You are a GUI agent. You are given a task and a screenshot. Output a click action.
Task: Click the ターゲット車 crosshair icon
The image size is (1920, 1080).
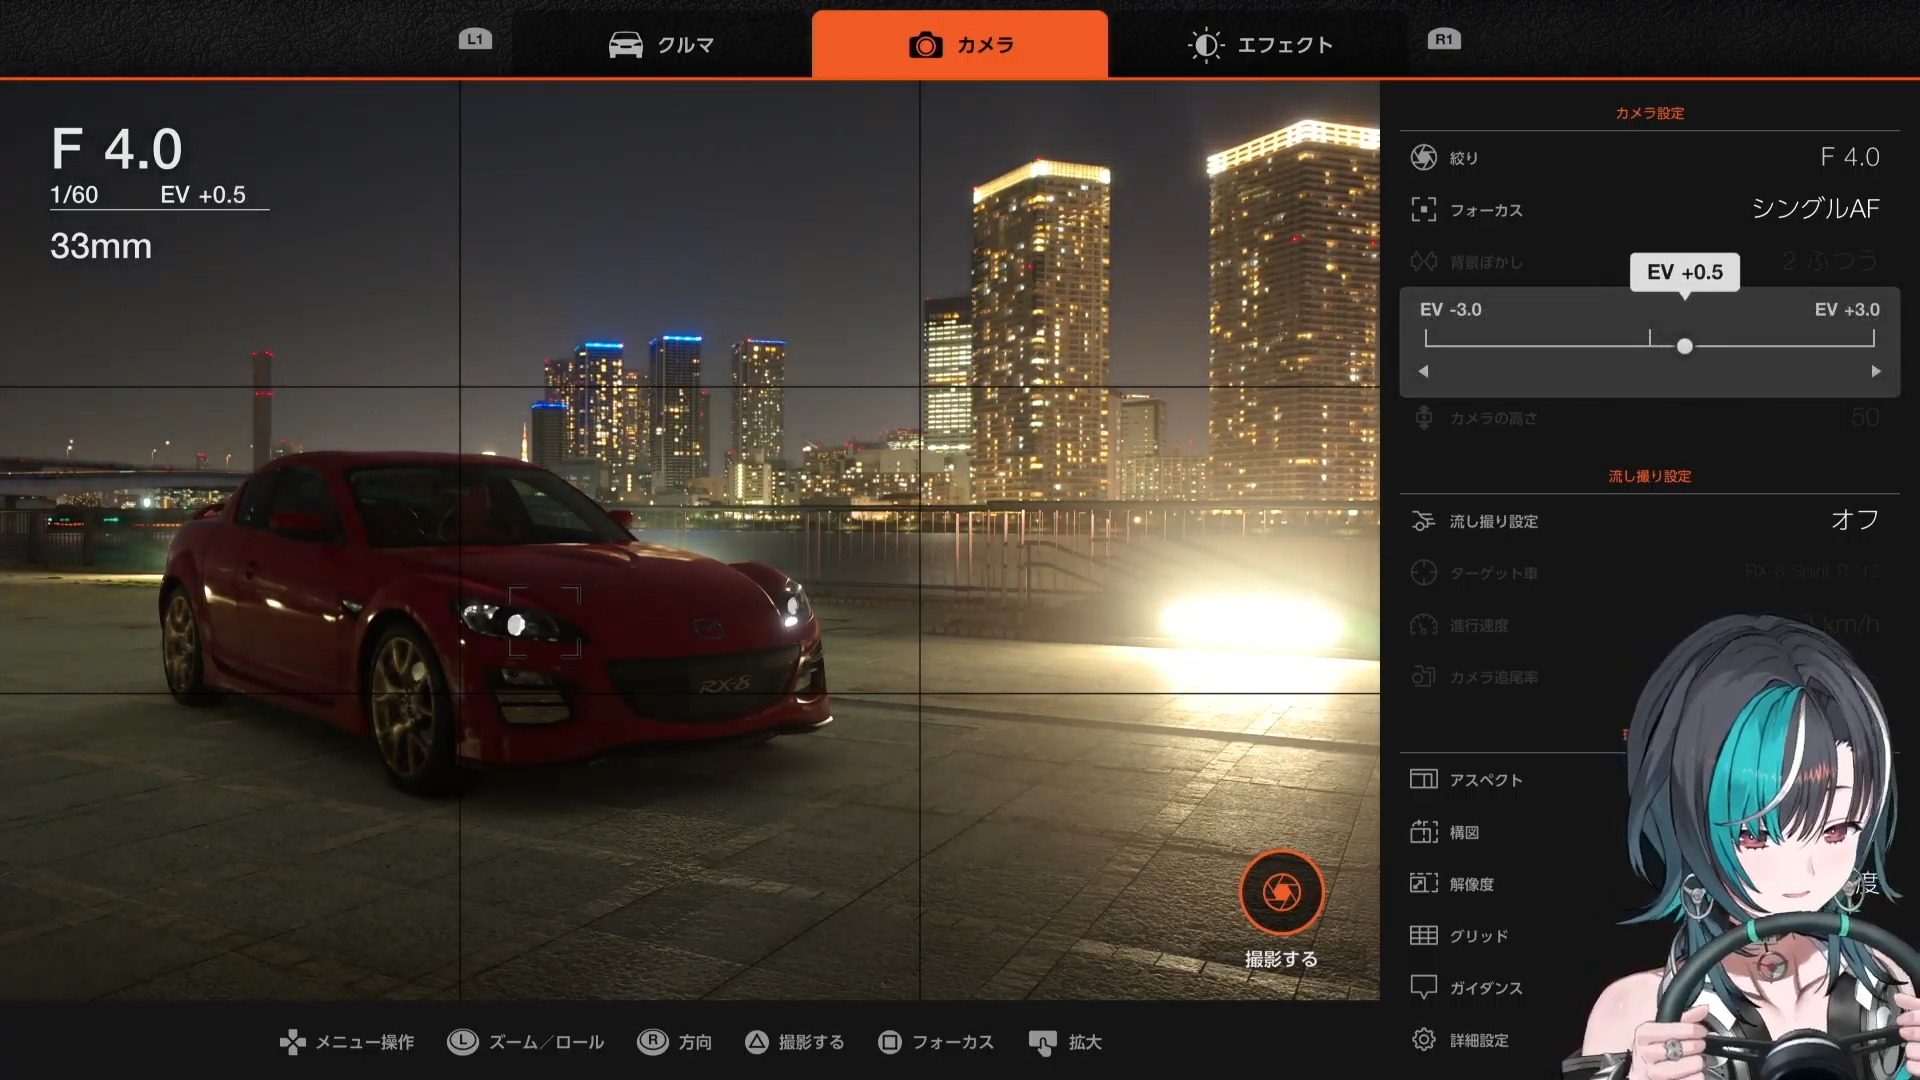[1423, 572]
